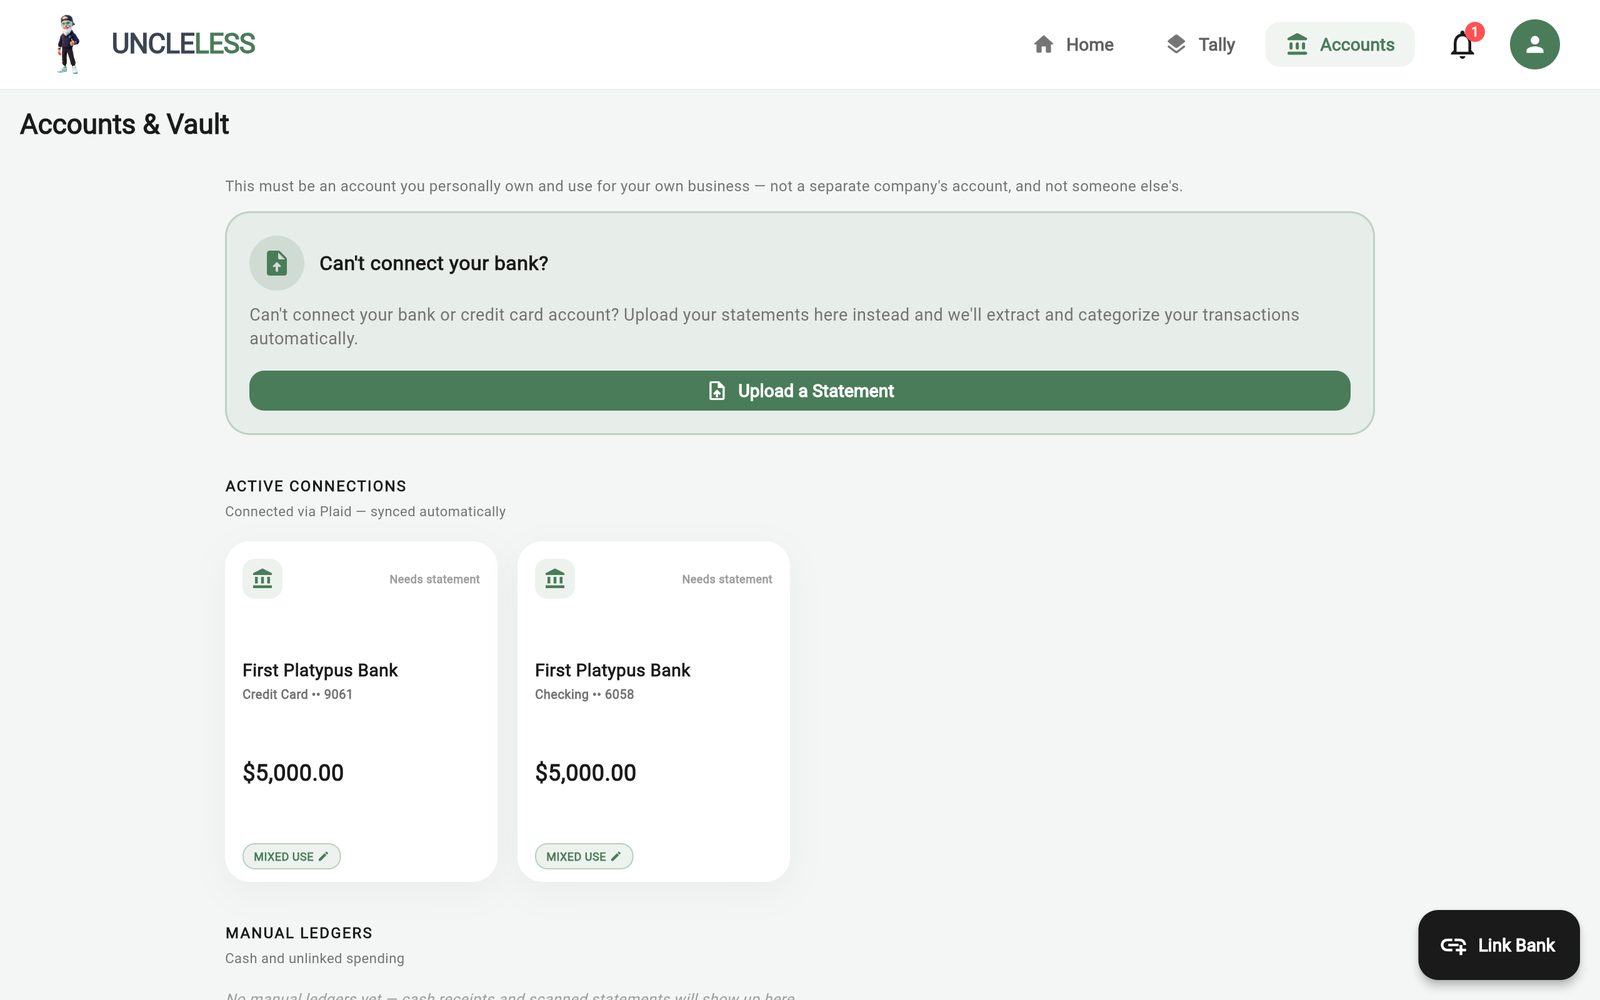Click $5,000.00 balance on Credit Card card

tap(293, 772)
